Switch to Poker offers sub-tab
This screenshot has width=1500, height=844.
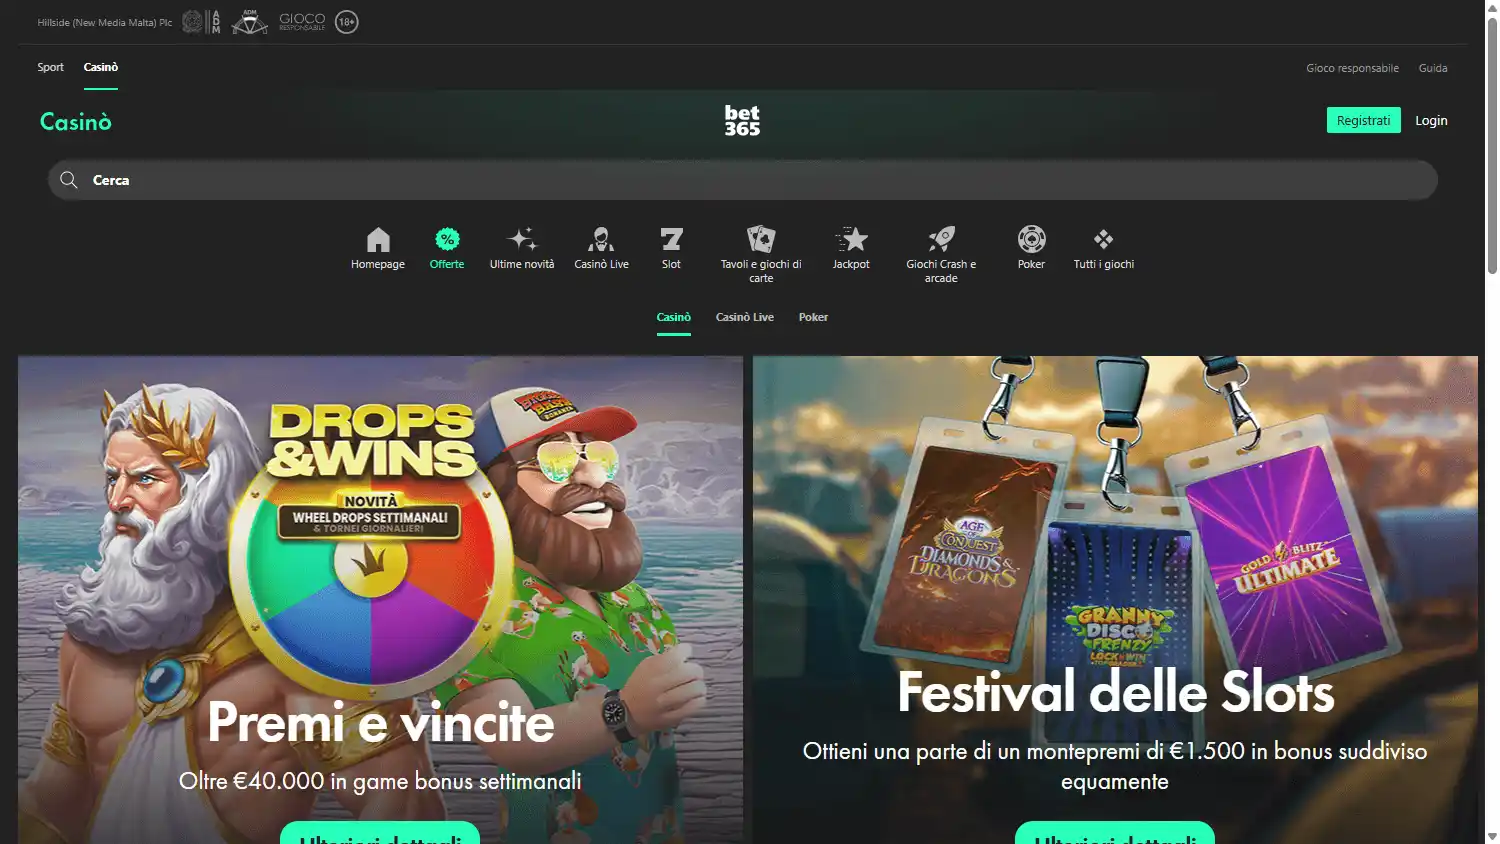point(813,317)
